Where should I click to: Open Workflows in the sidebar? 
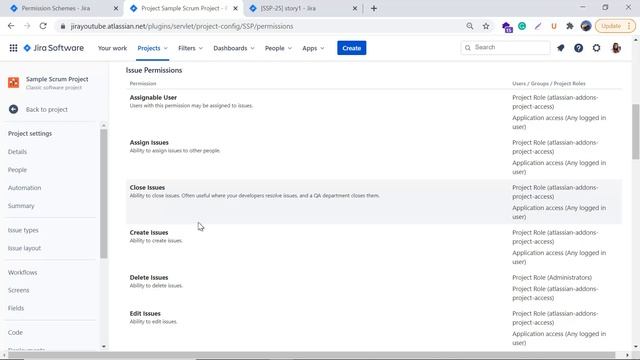point(22,272)
